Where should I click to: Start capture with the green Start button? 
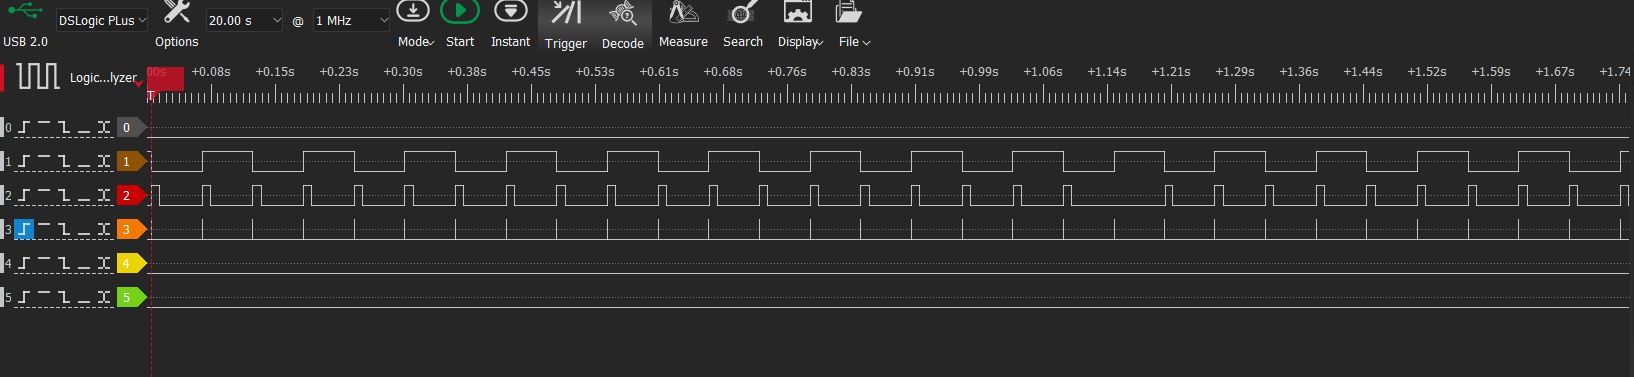460,11
